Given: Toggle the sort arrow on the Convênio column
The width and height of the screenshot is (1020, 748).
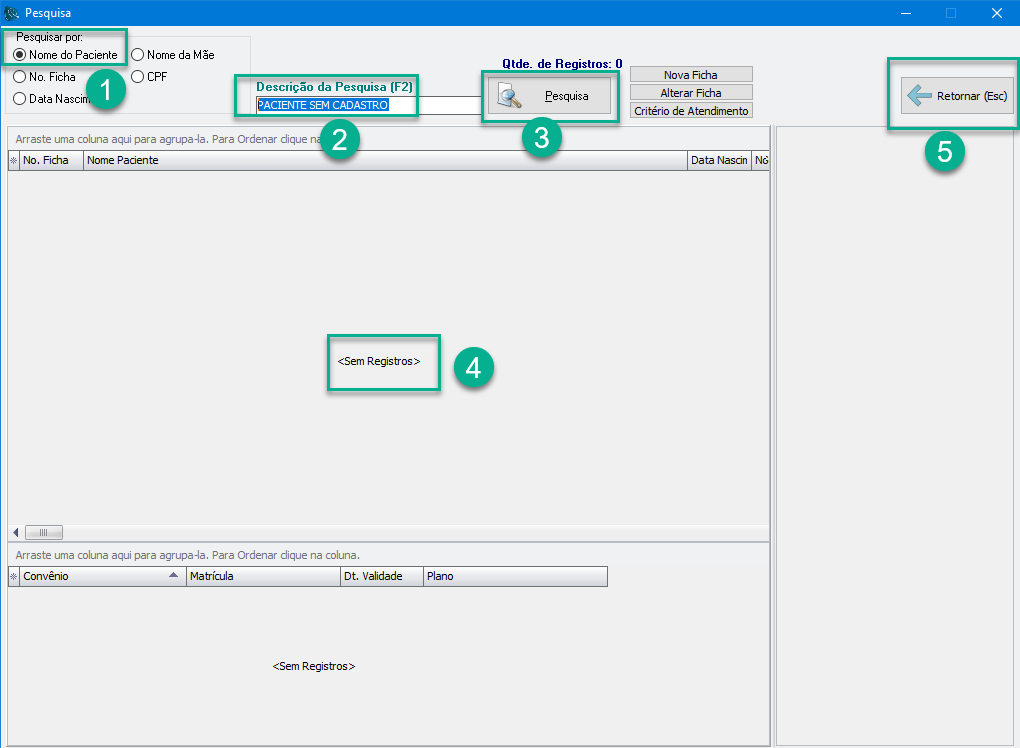Looking at the screenshot, I should pos(173,576).
